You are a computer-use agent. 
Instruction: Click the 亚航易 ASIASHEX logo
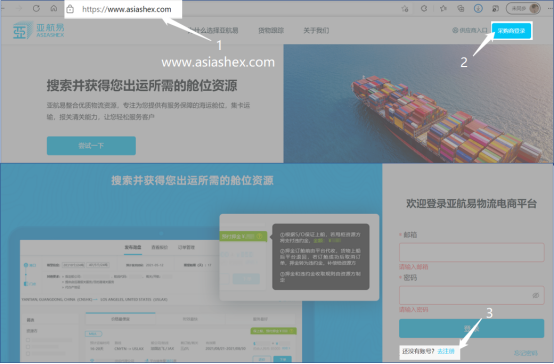(39, 30)
